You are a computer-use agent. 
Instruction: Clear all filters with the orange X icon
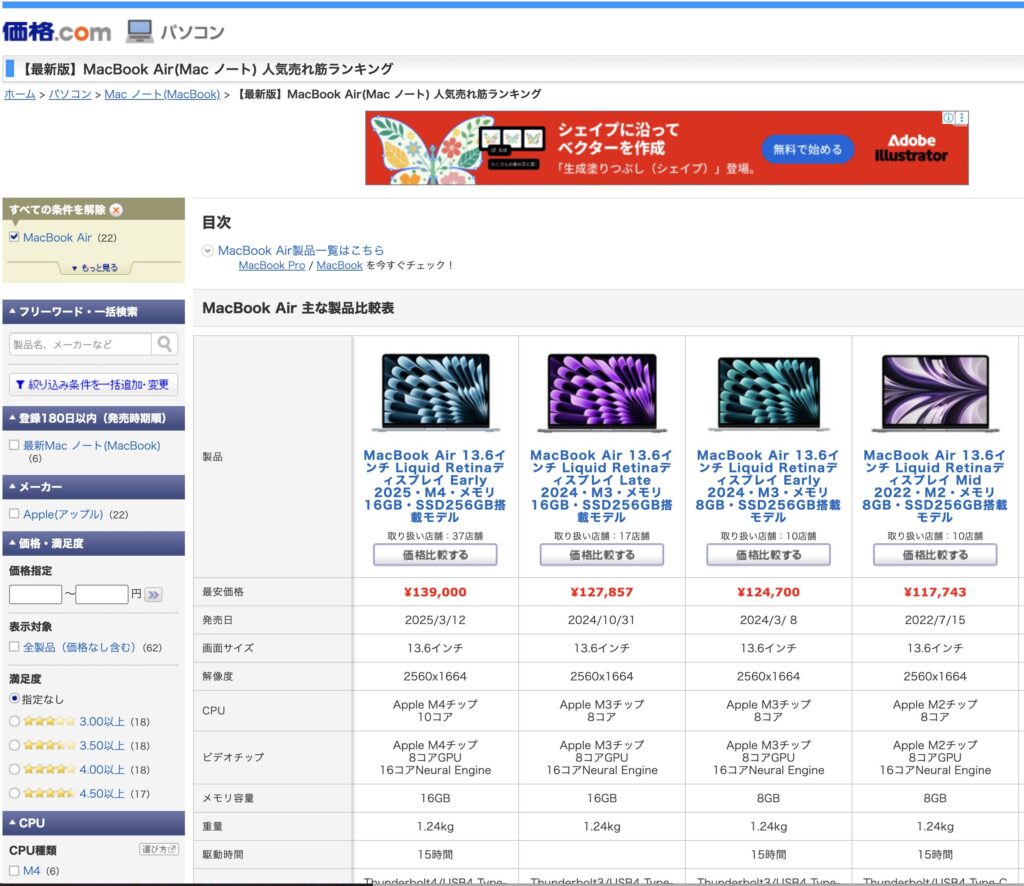pyautogui.click(x=116, y=210)
